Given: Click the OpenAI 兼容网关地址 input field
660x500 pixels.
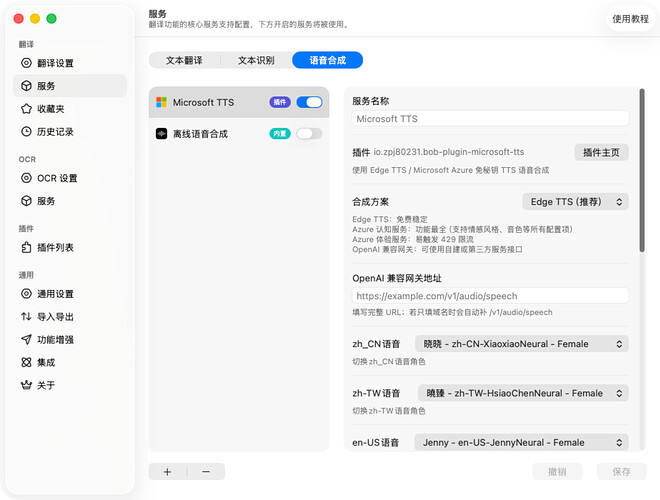Looking at the screenshot, I should pyautogui.click(x=490, y=296).
